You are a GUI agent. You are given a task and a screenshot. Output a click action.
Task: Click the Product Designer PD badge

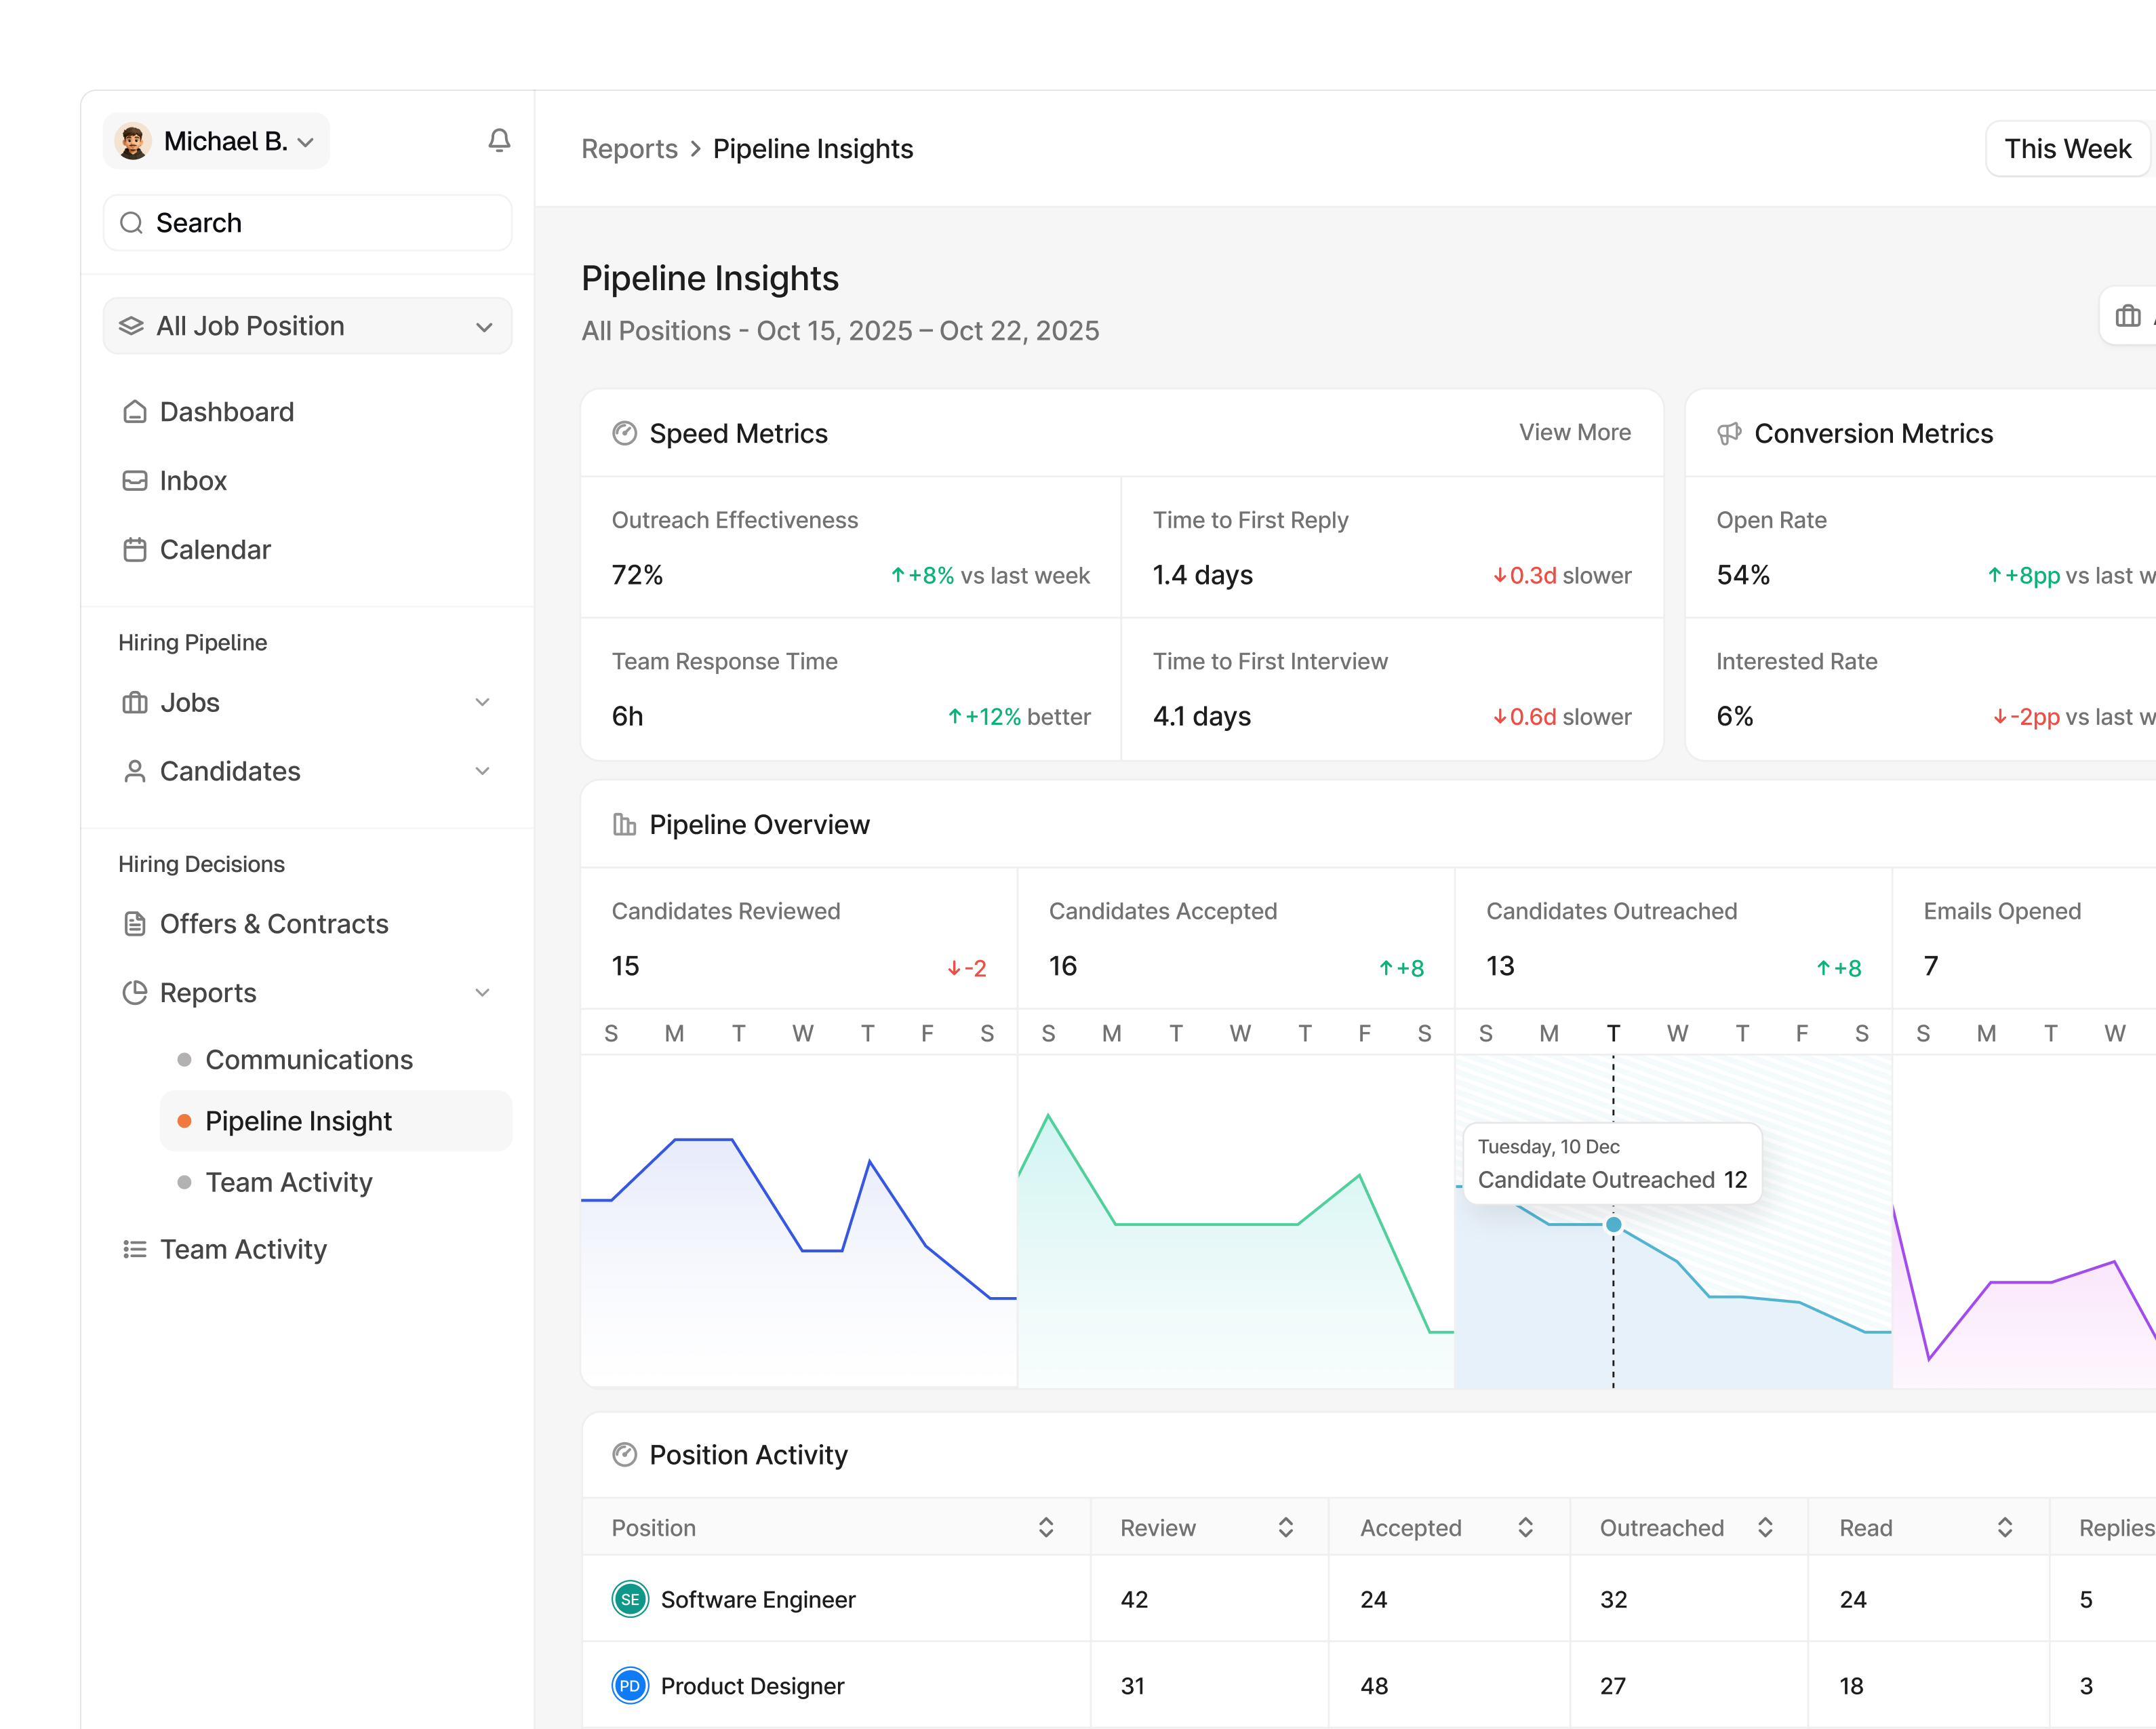coord(630,1685)
